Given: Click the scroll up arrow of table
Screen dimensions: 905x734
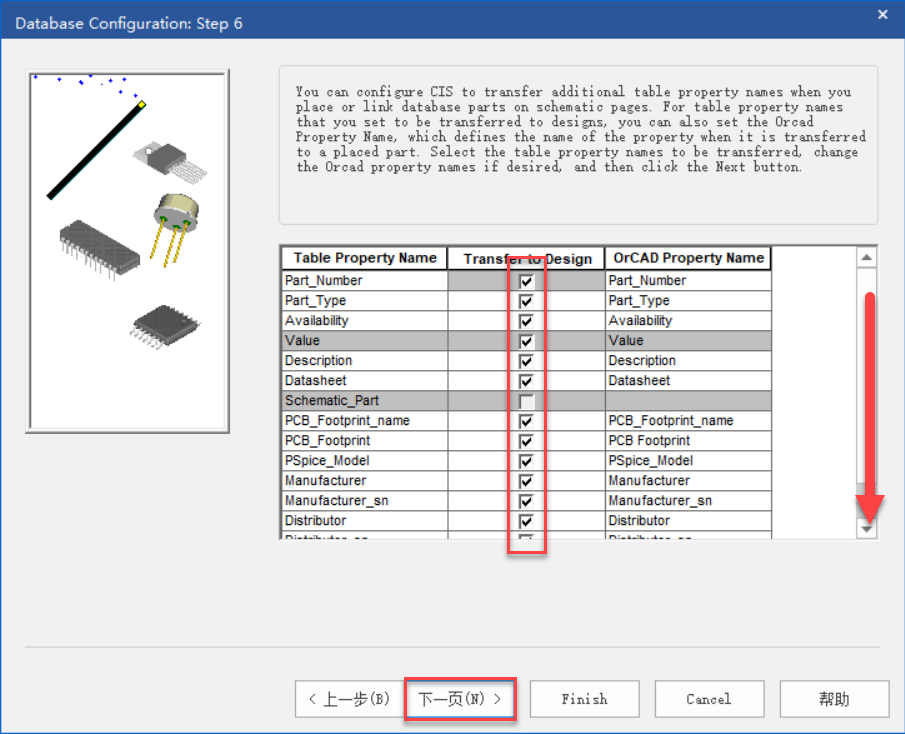Looking at the screenshot, I should point(867,257).
